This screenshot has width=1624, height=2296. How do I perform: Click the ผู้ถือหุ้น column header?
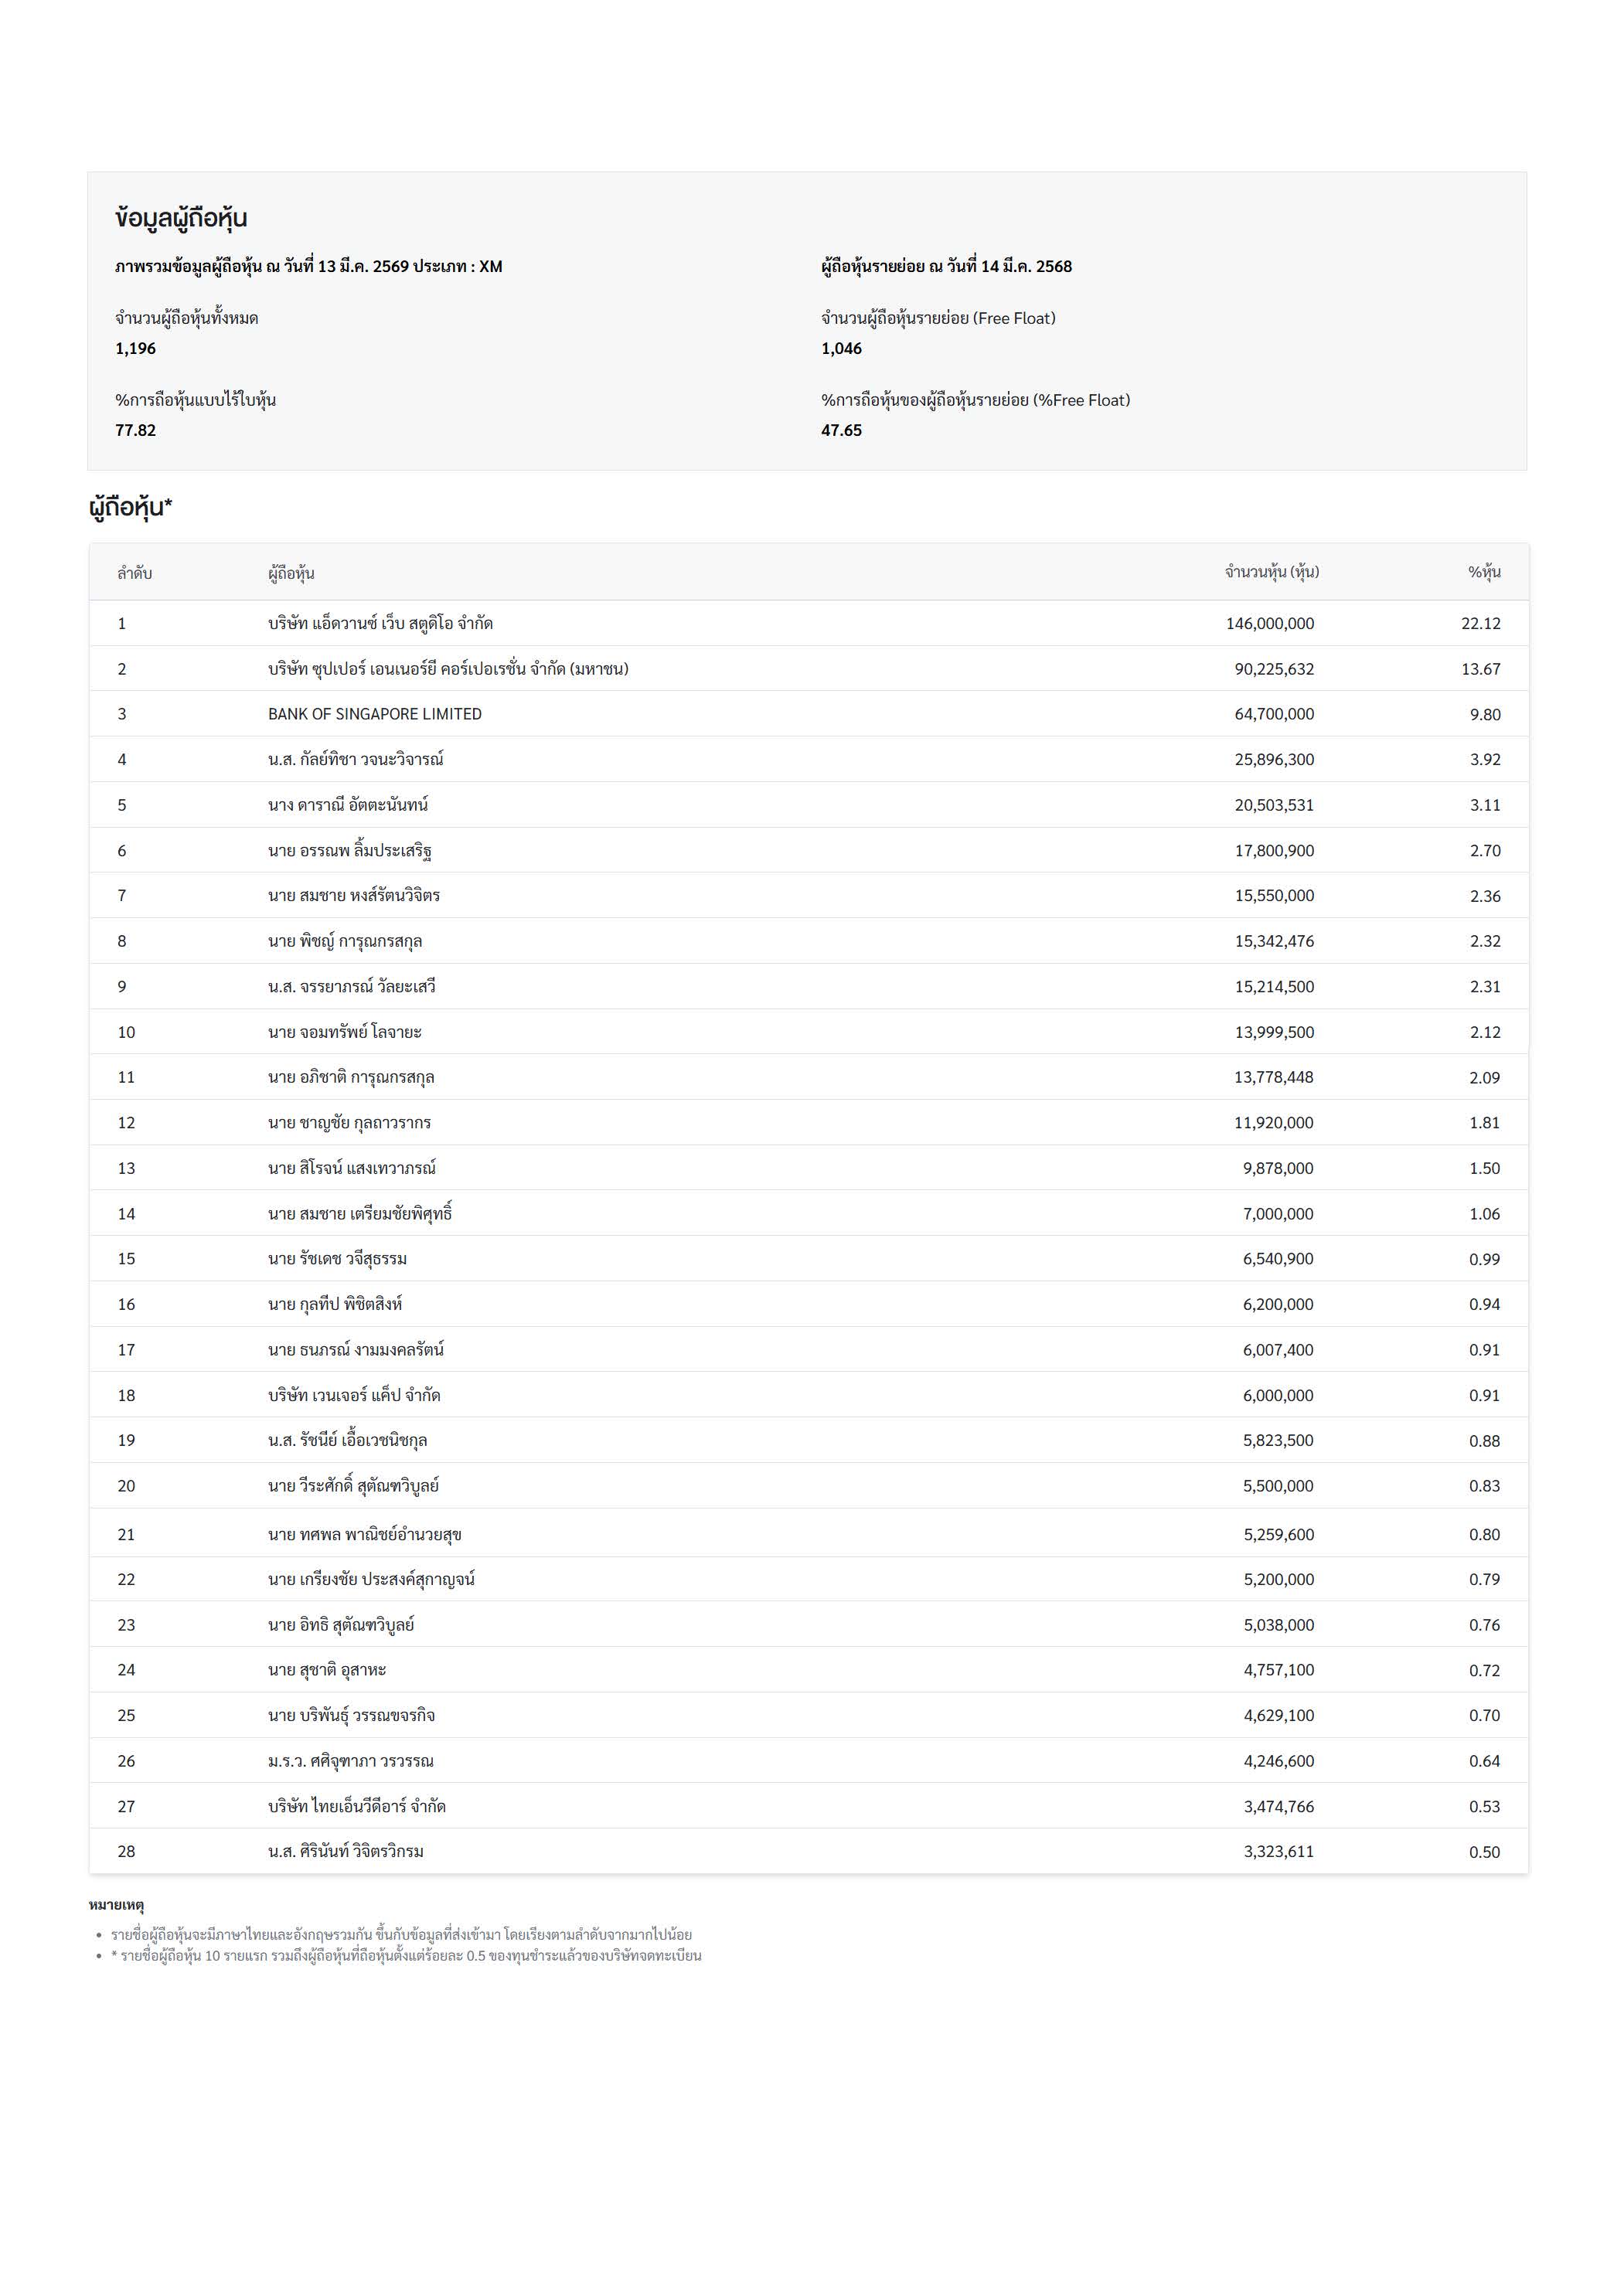coord(291,573)
